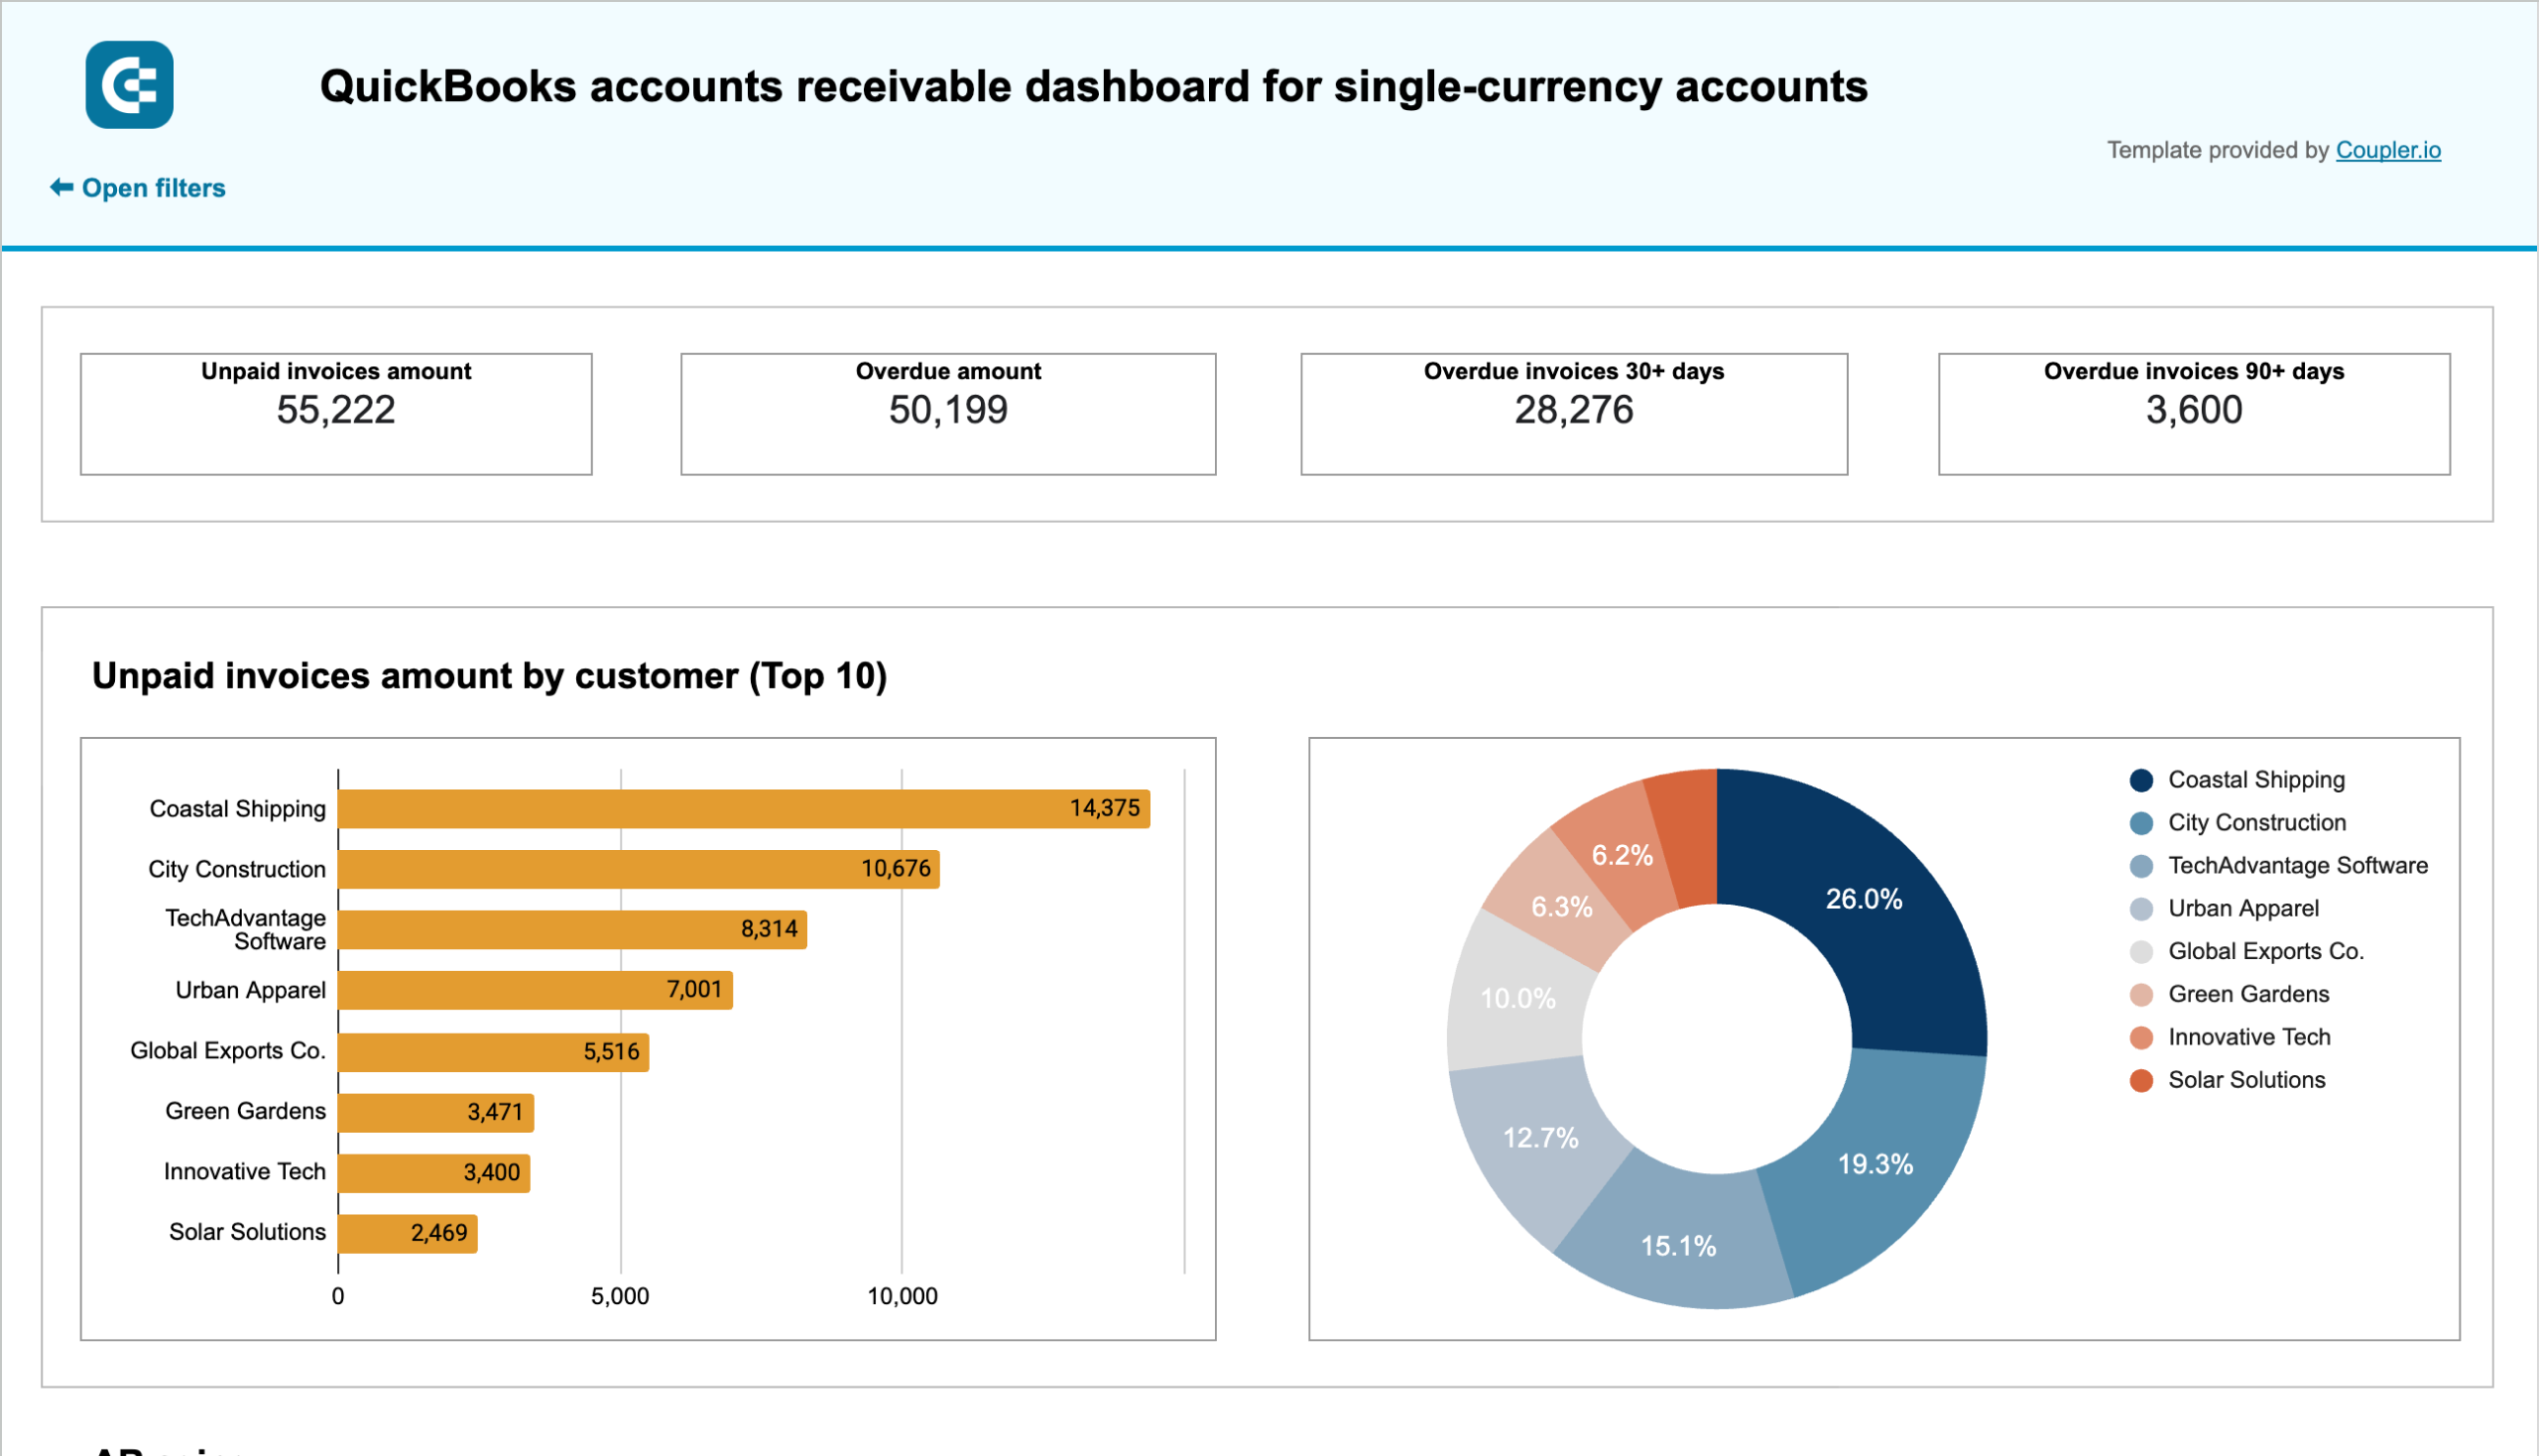Open filters panel
The image size is (2539, 1456).
click(x=154, y=186)
